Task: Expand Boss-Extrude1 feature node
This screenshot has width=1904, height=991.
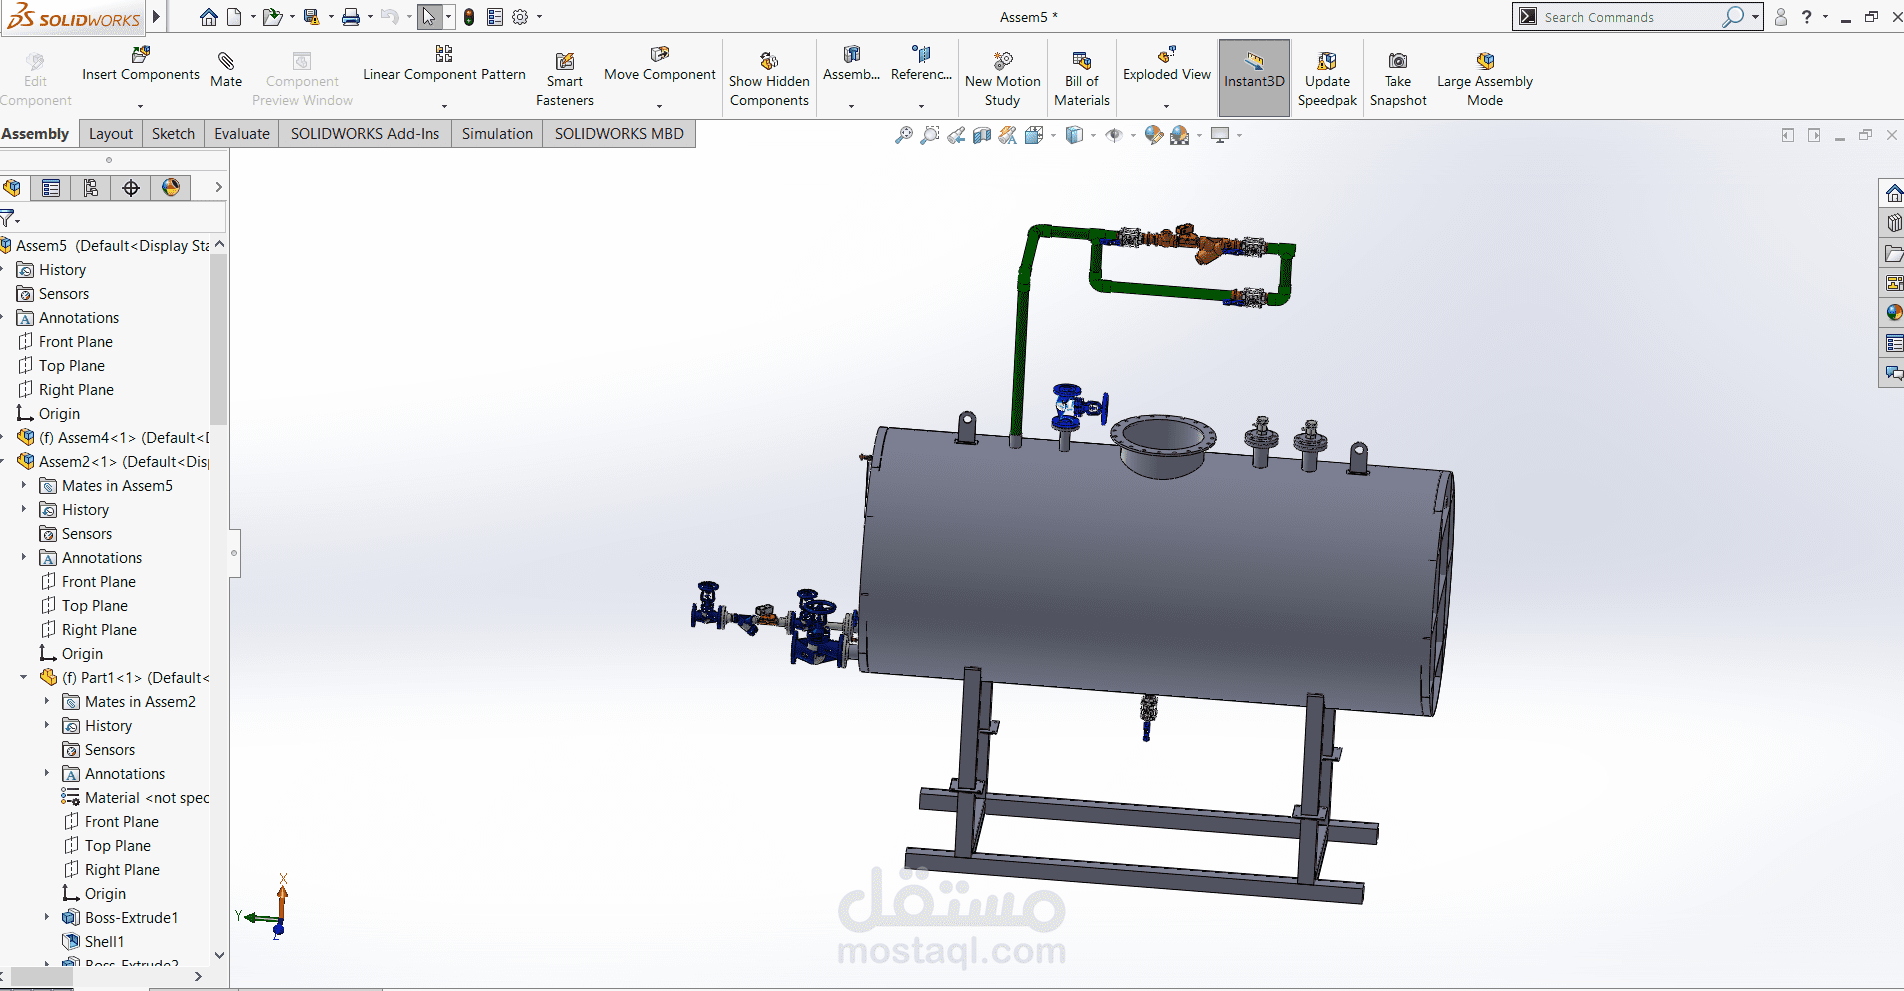Action: coord(47,917)
